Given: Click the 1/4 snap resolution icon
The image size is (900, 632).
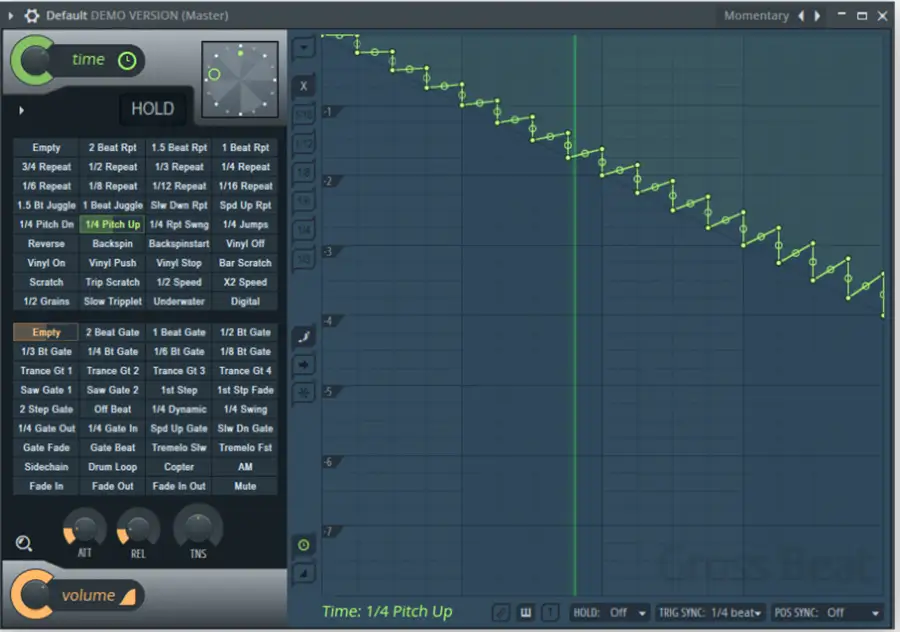Looking at the screenshot, I should point(304,228).
